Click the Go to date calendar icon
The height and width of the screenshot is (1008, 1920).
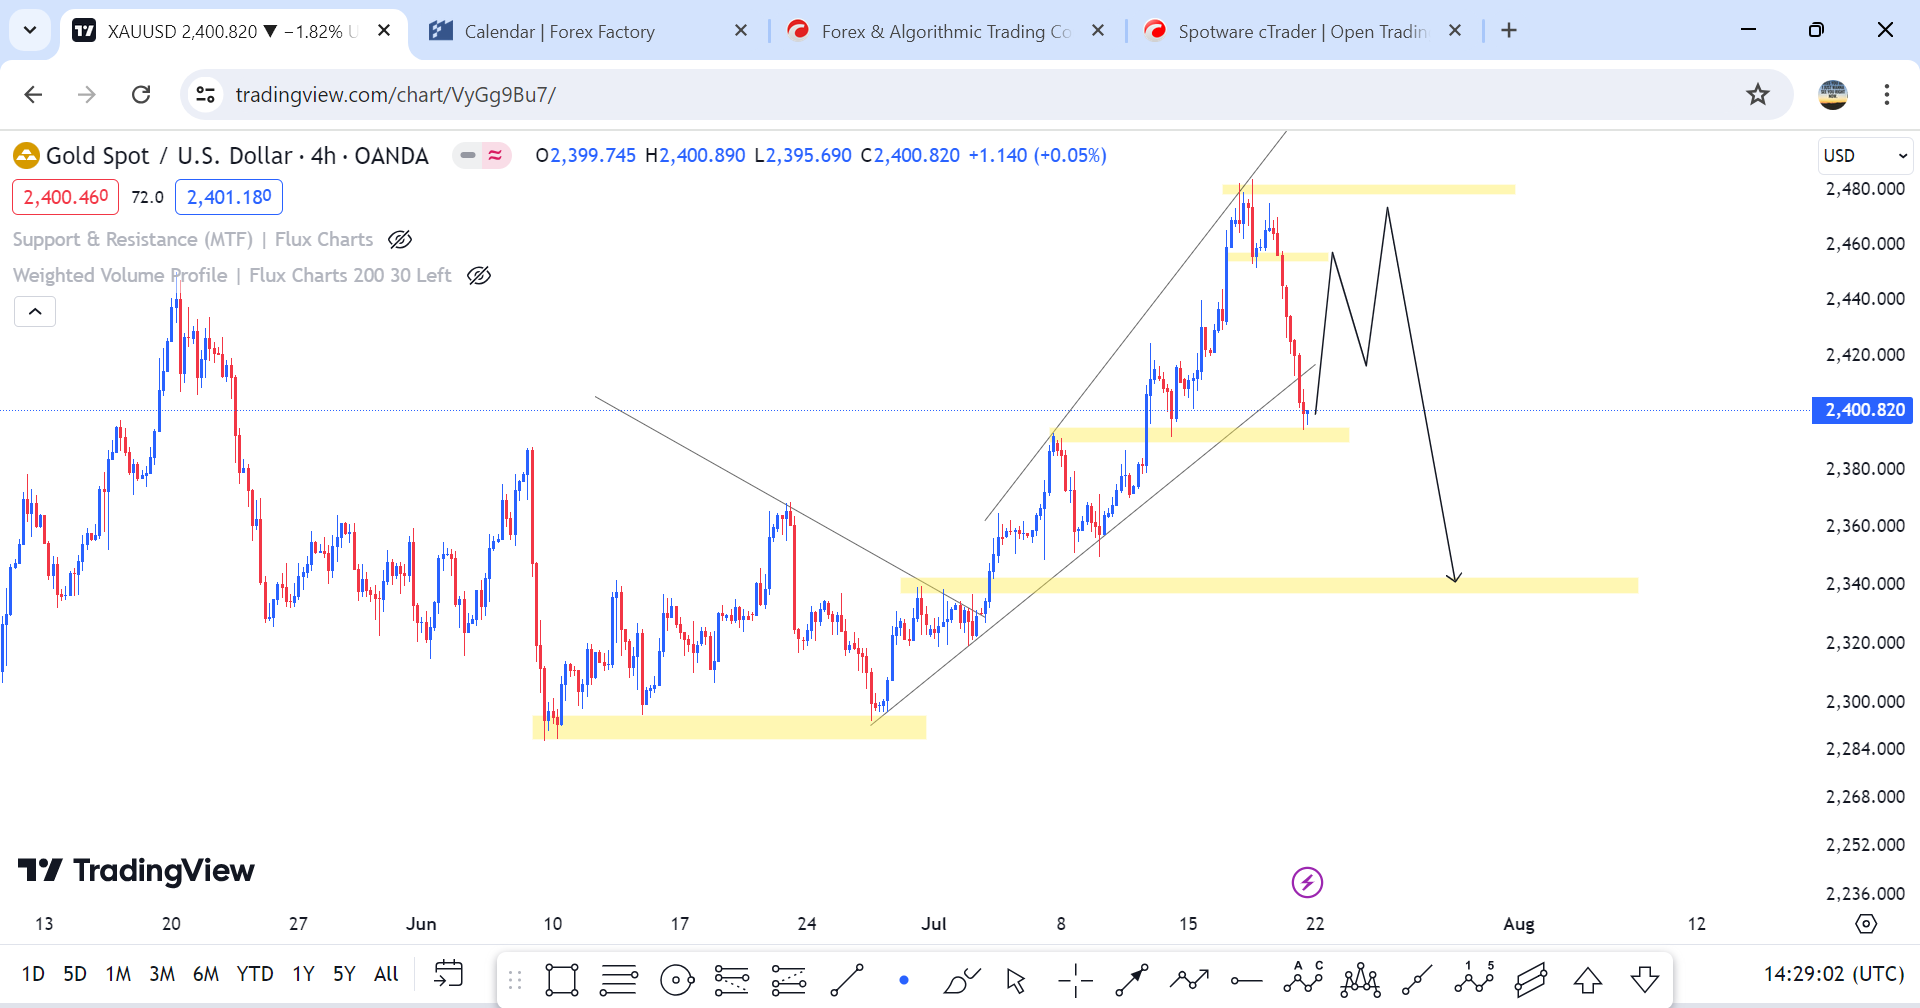[449, 973]
